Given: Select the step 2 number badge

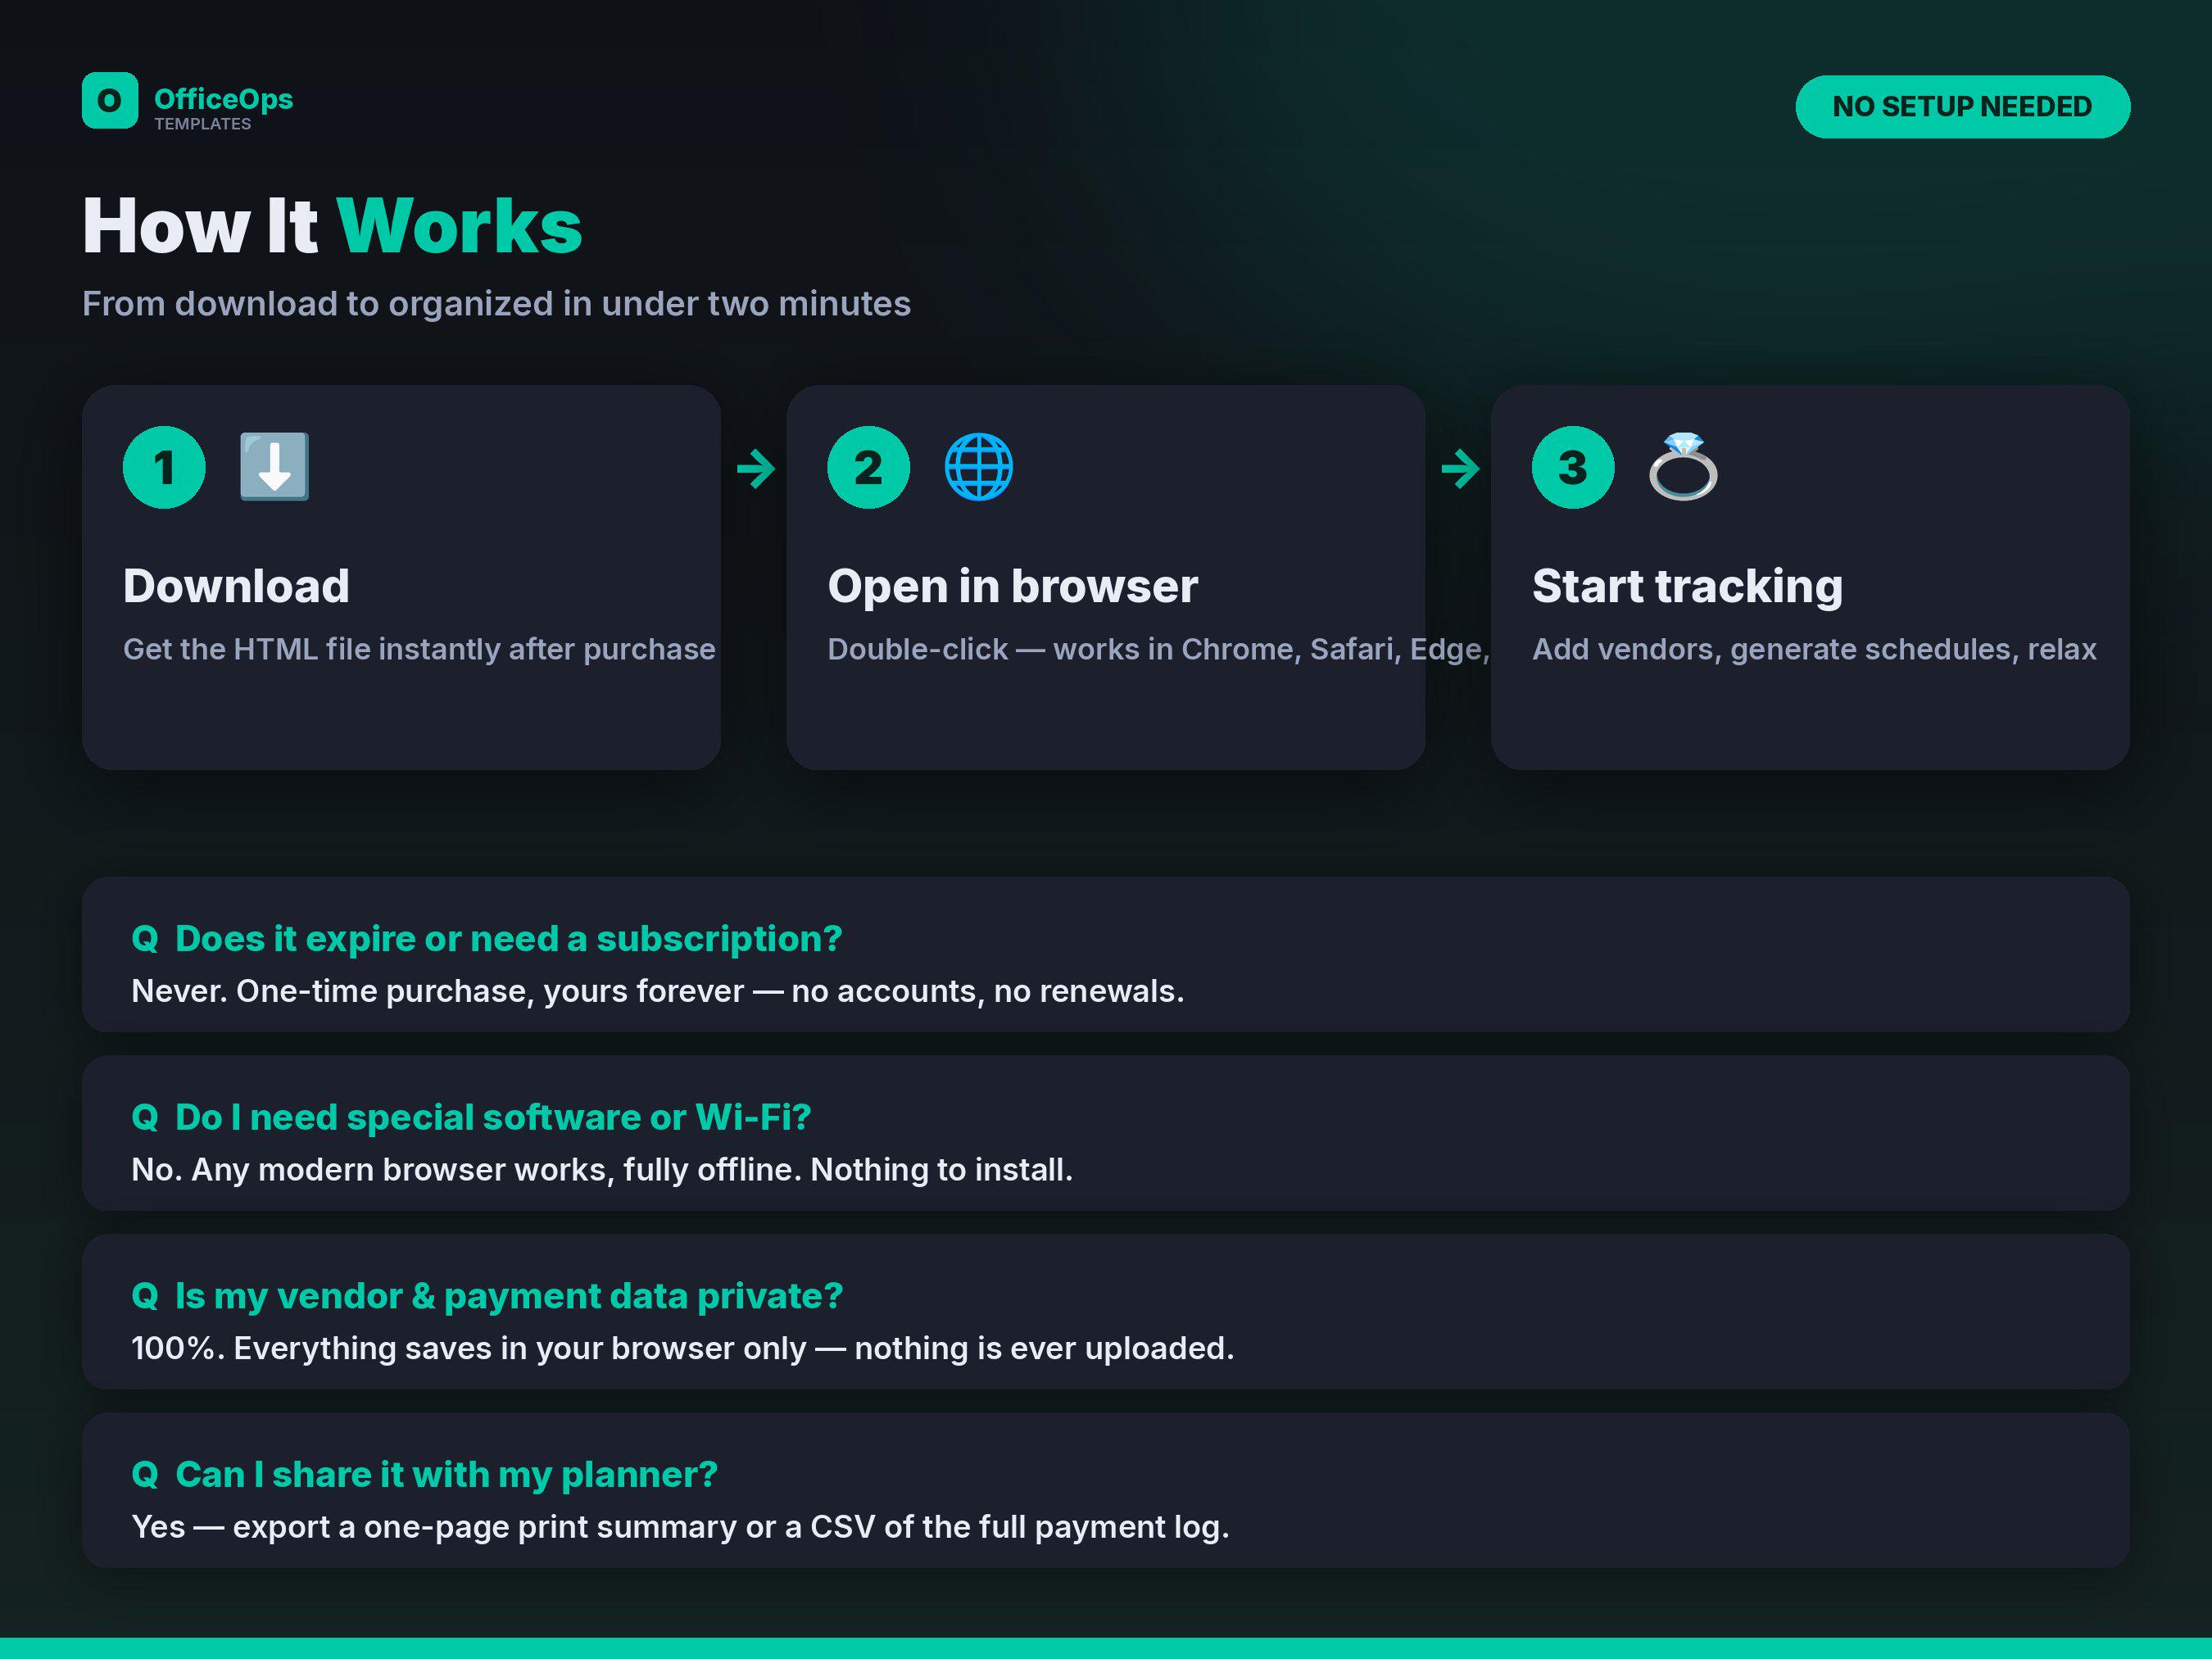Looking at the screenshot, I should pos(869,467).
